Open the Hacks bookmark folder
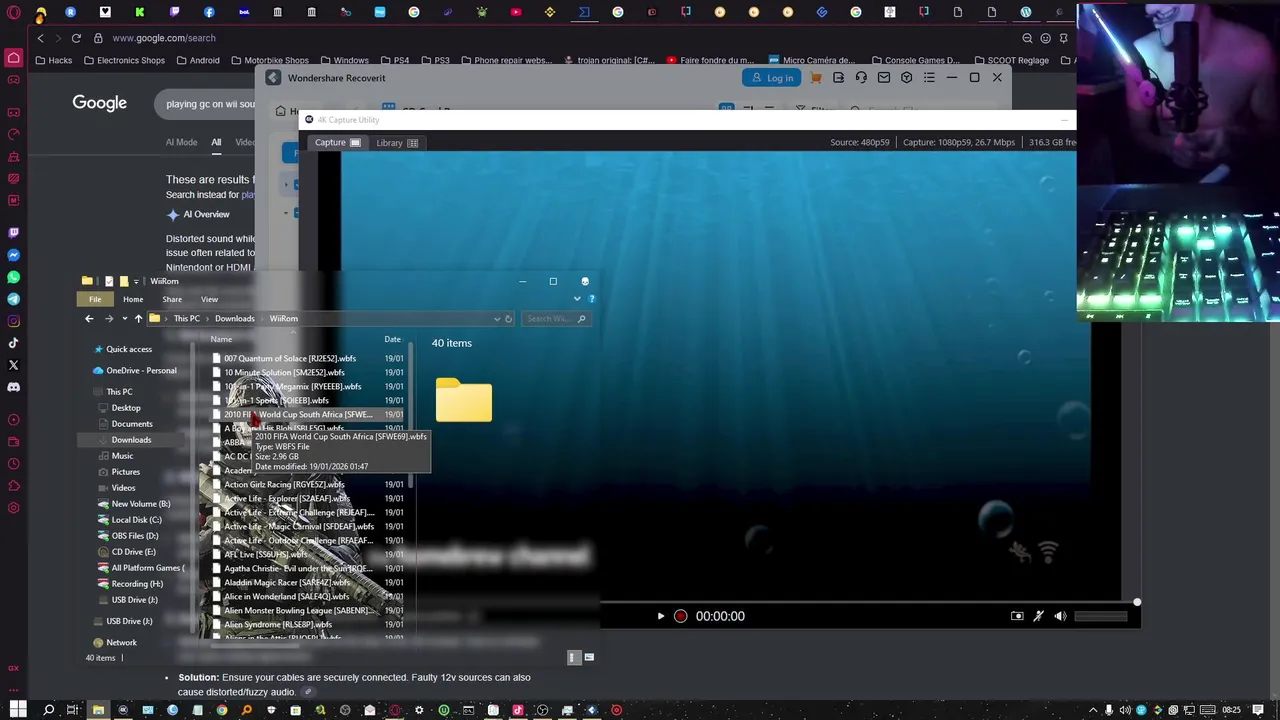 click(x=54, y=60)
